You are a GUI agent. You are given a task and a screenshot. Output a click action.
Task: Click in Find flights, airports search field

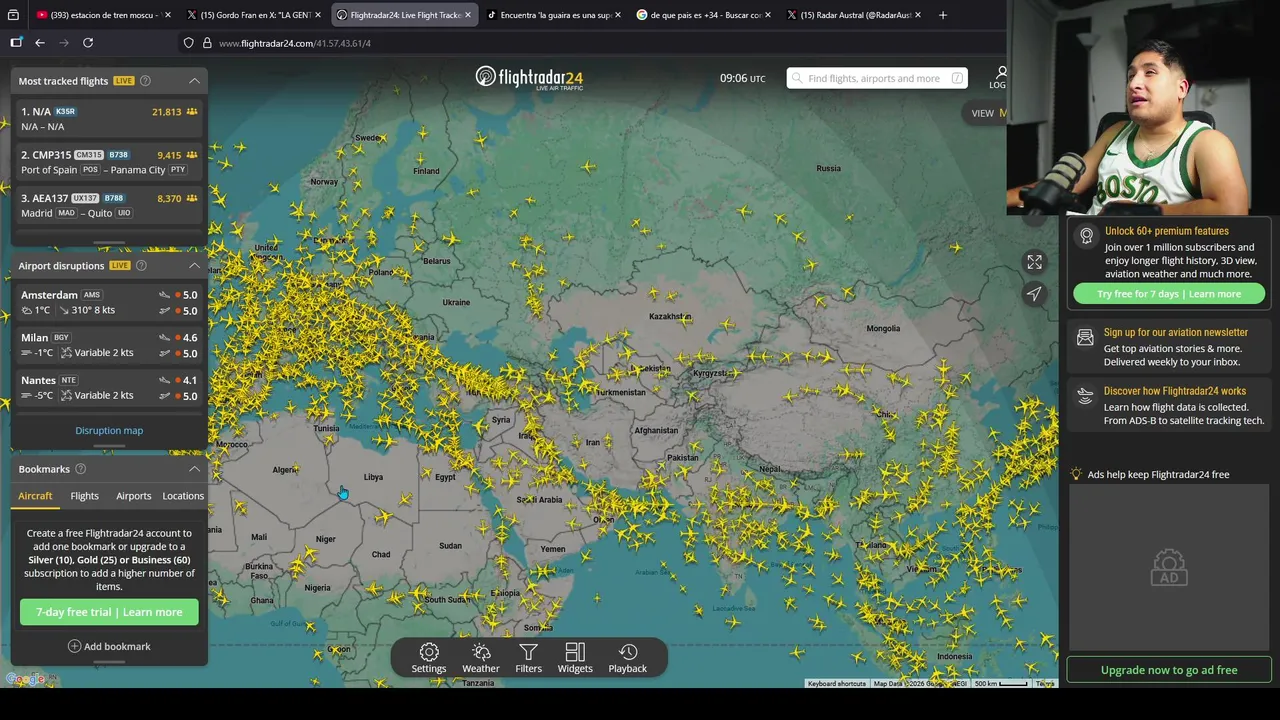pos(877,78)
